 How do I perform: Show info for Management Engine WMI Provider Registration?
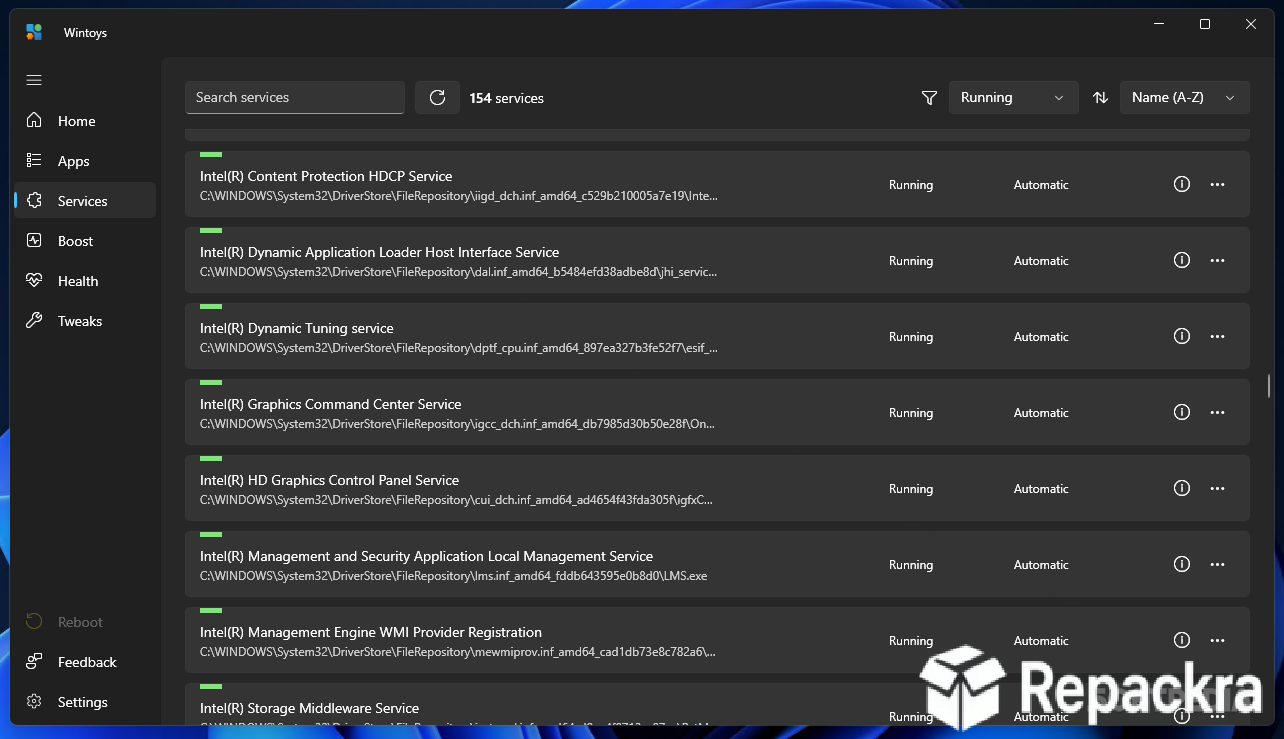(1181, 640)
